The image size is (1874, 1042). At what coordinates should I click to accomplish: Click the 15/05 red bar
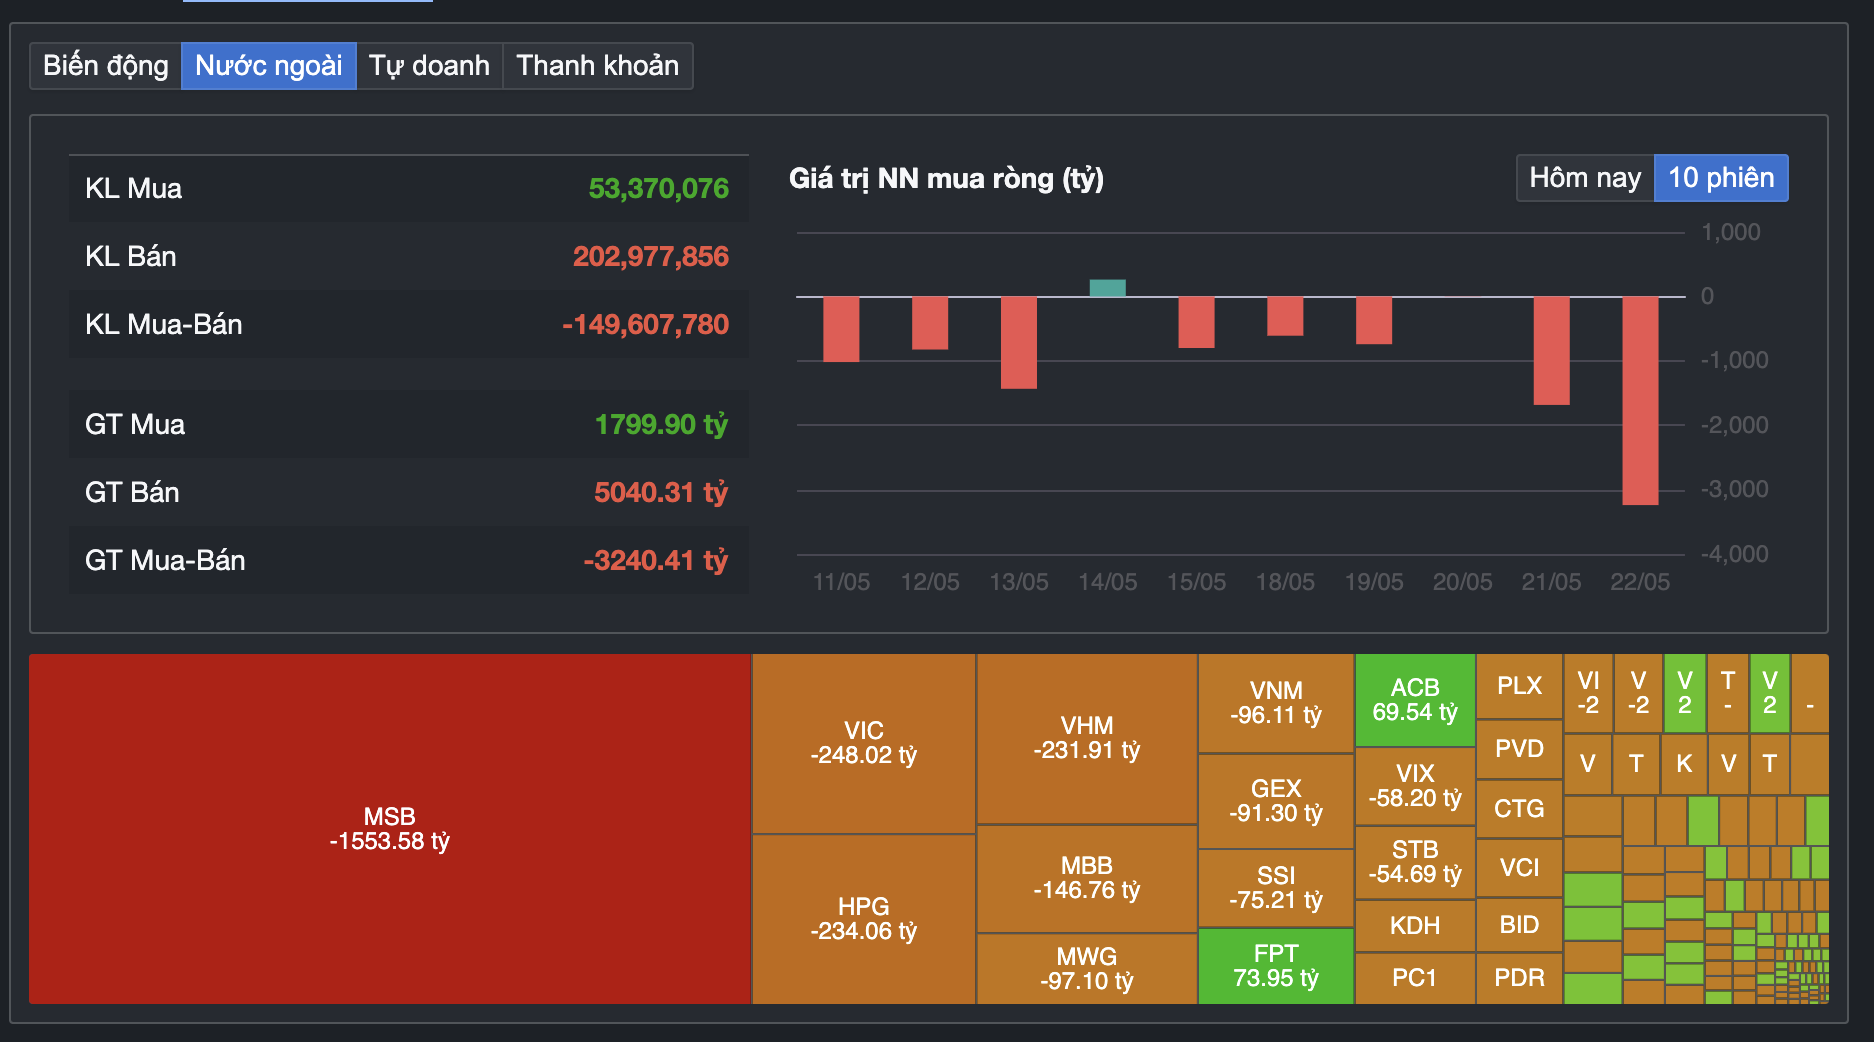pyautogui.click(x=1196, y=322)
